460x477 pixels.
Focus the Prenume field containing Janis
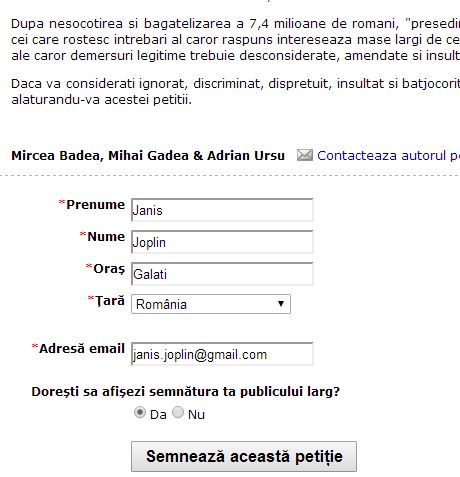coord(222,210)
